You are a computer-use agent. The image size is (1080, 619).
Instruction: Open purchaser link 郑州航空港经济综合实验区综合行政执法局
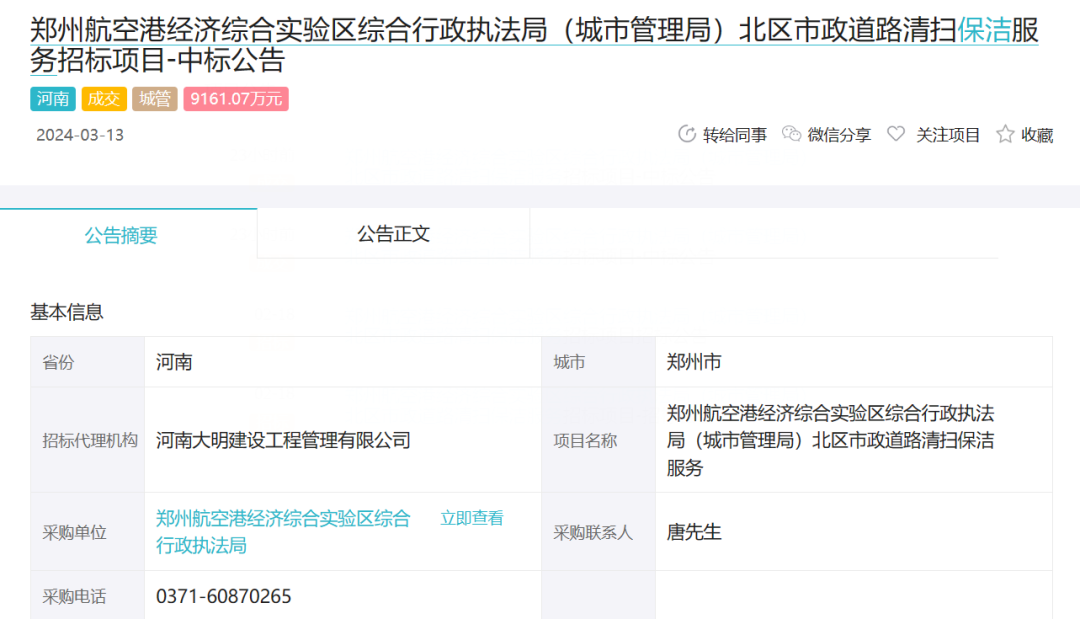[x=283, y=532]
